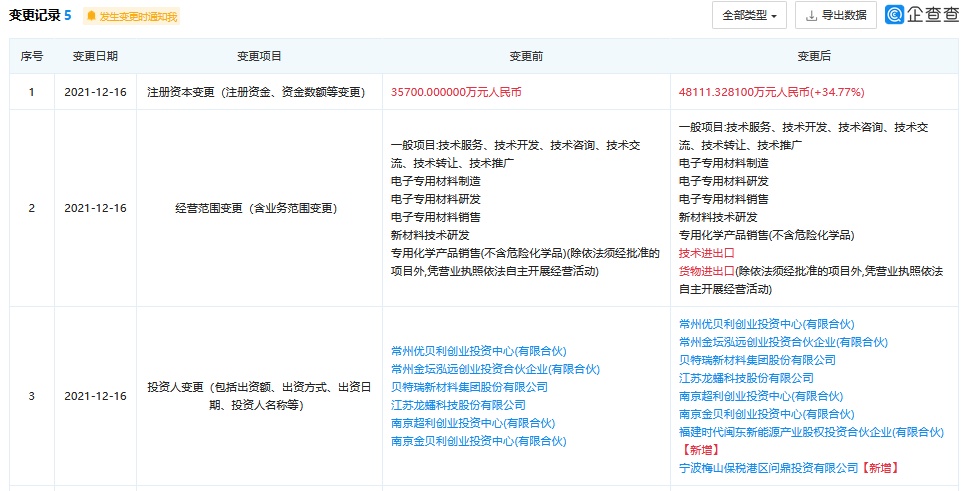This screenshot has width=964, height=491.
Task: Click the date 2021-12-16 in row 3
Action: click(95, 396)
